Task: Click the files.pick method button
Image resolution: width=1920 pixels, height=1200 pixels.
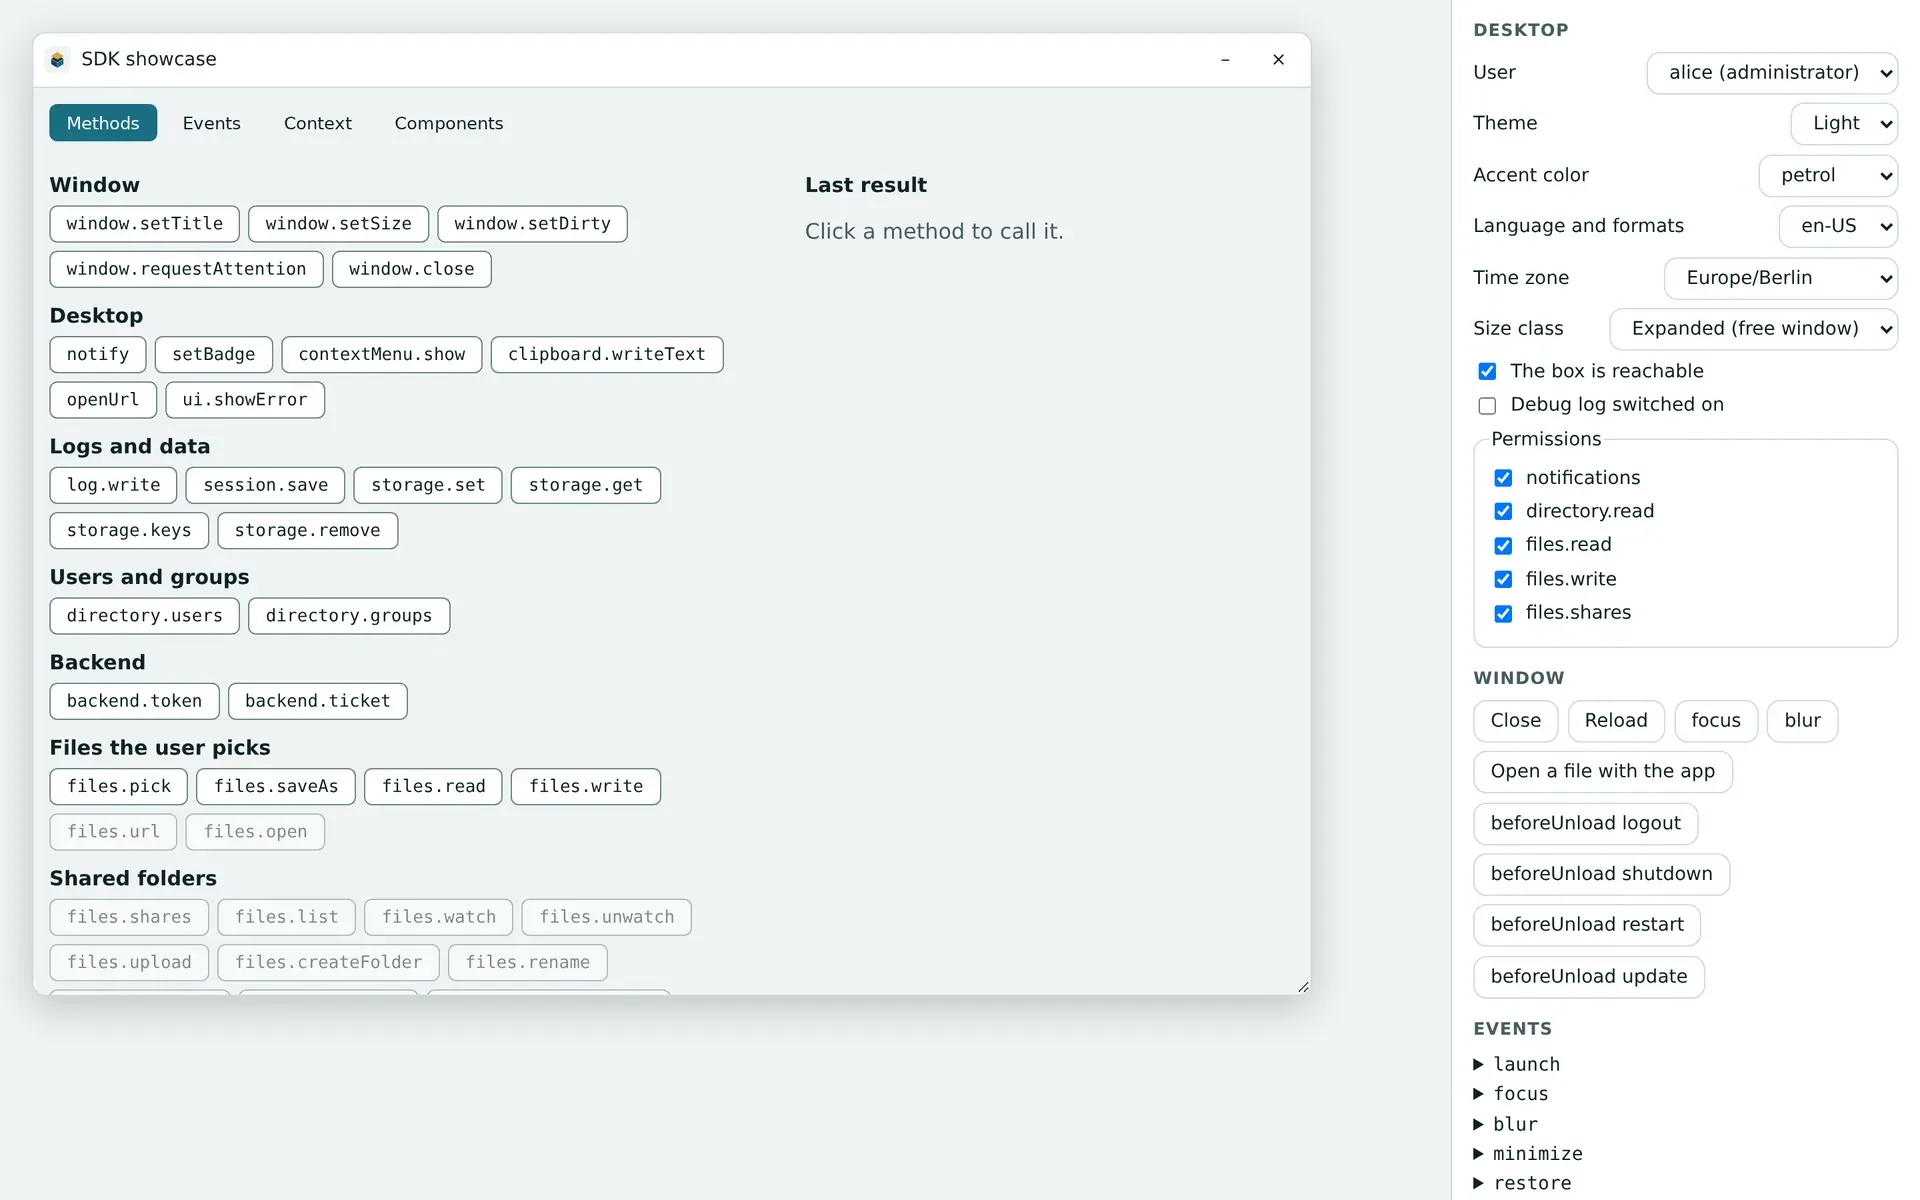Action: tap(119, 787)
